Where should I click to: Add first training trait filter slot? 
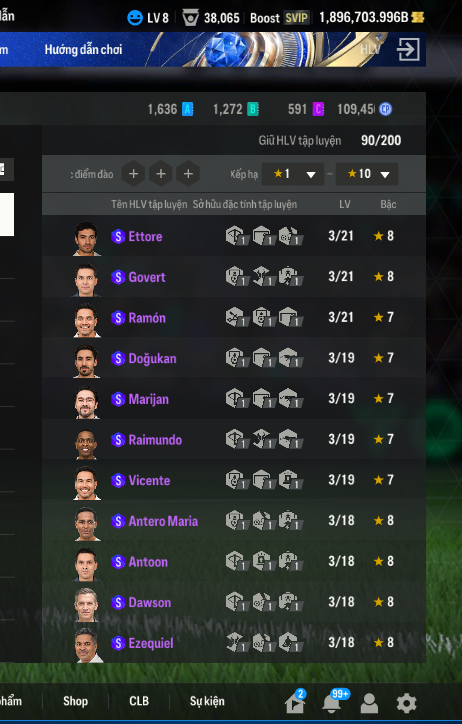click(133, 174)
